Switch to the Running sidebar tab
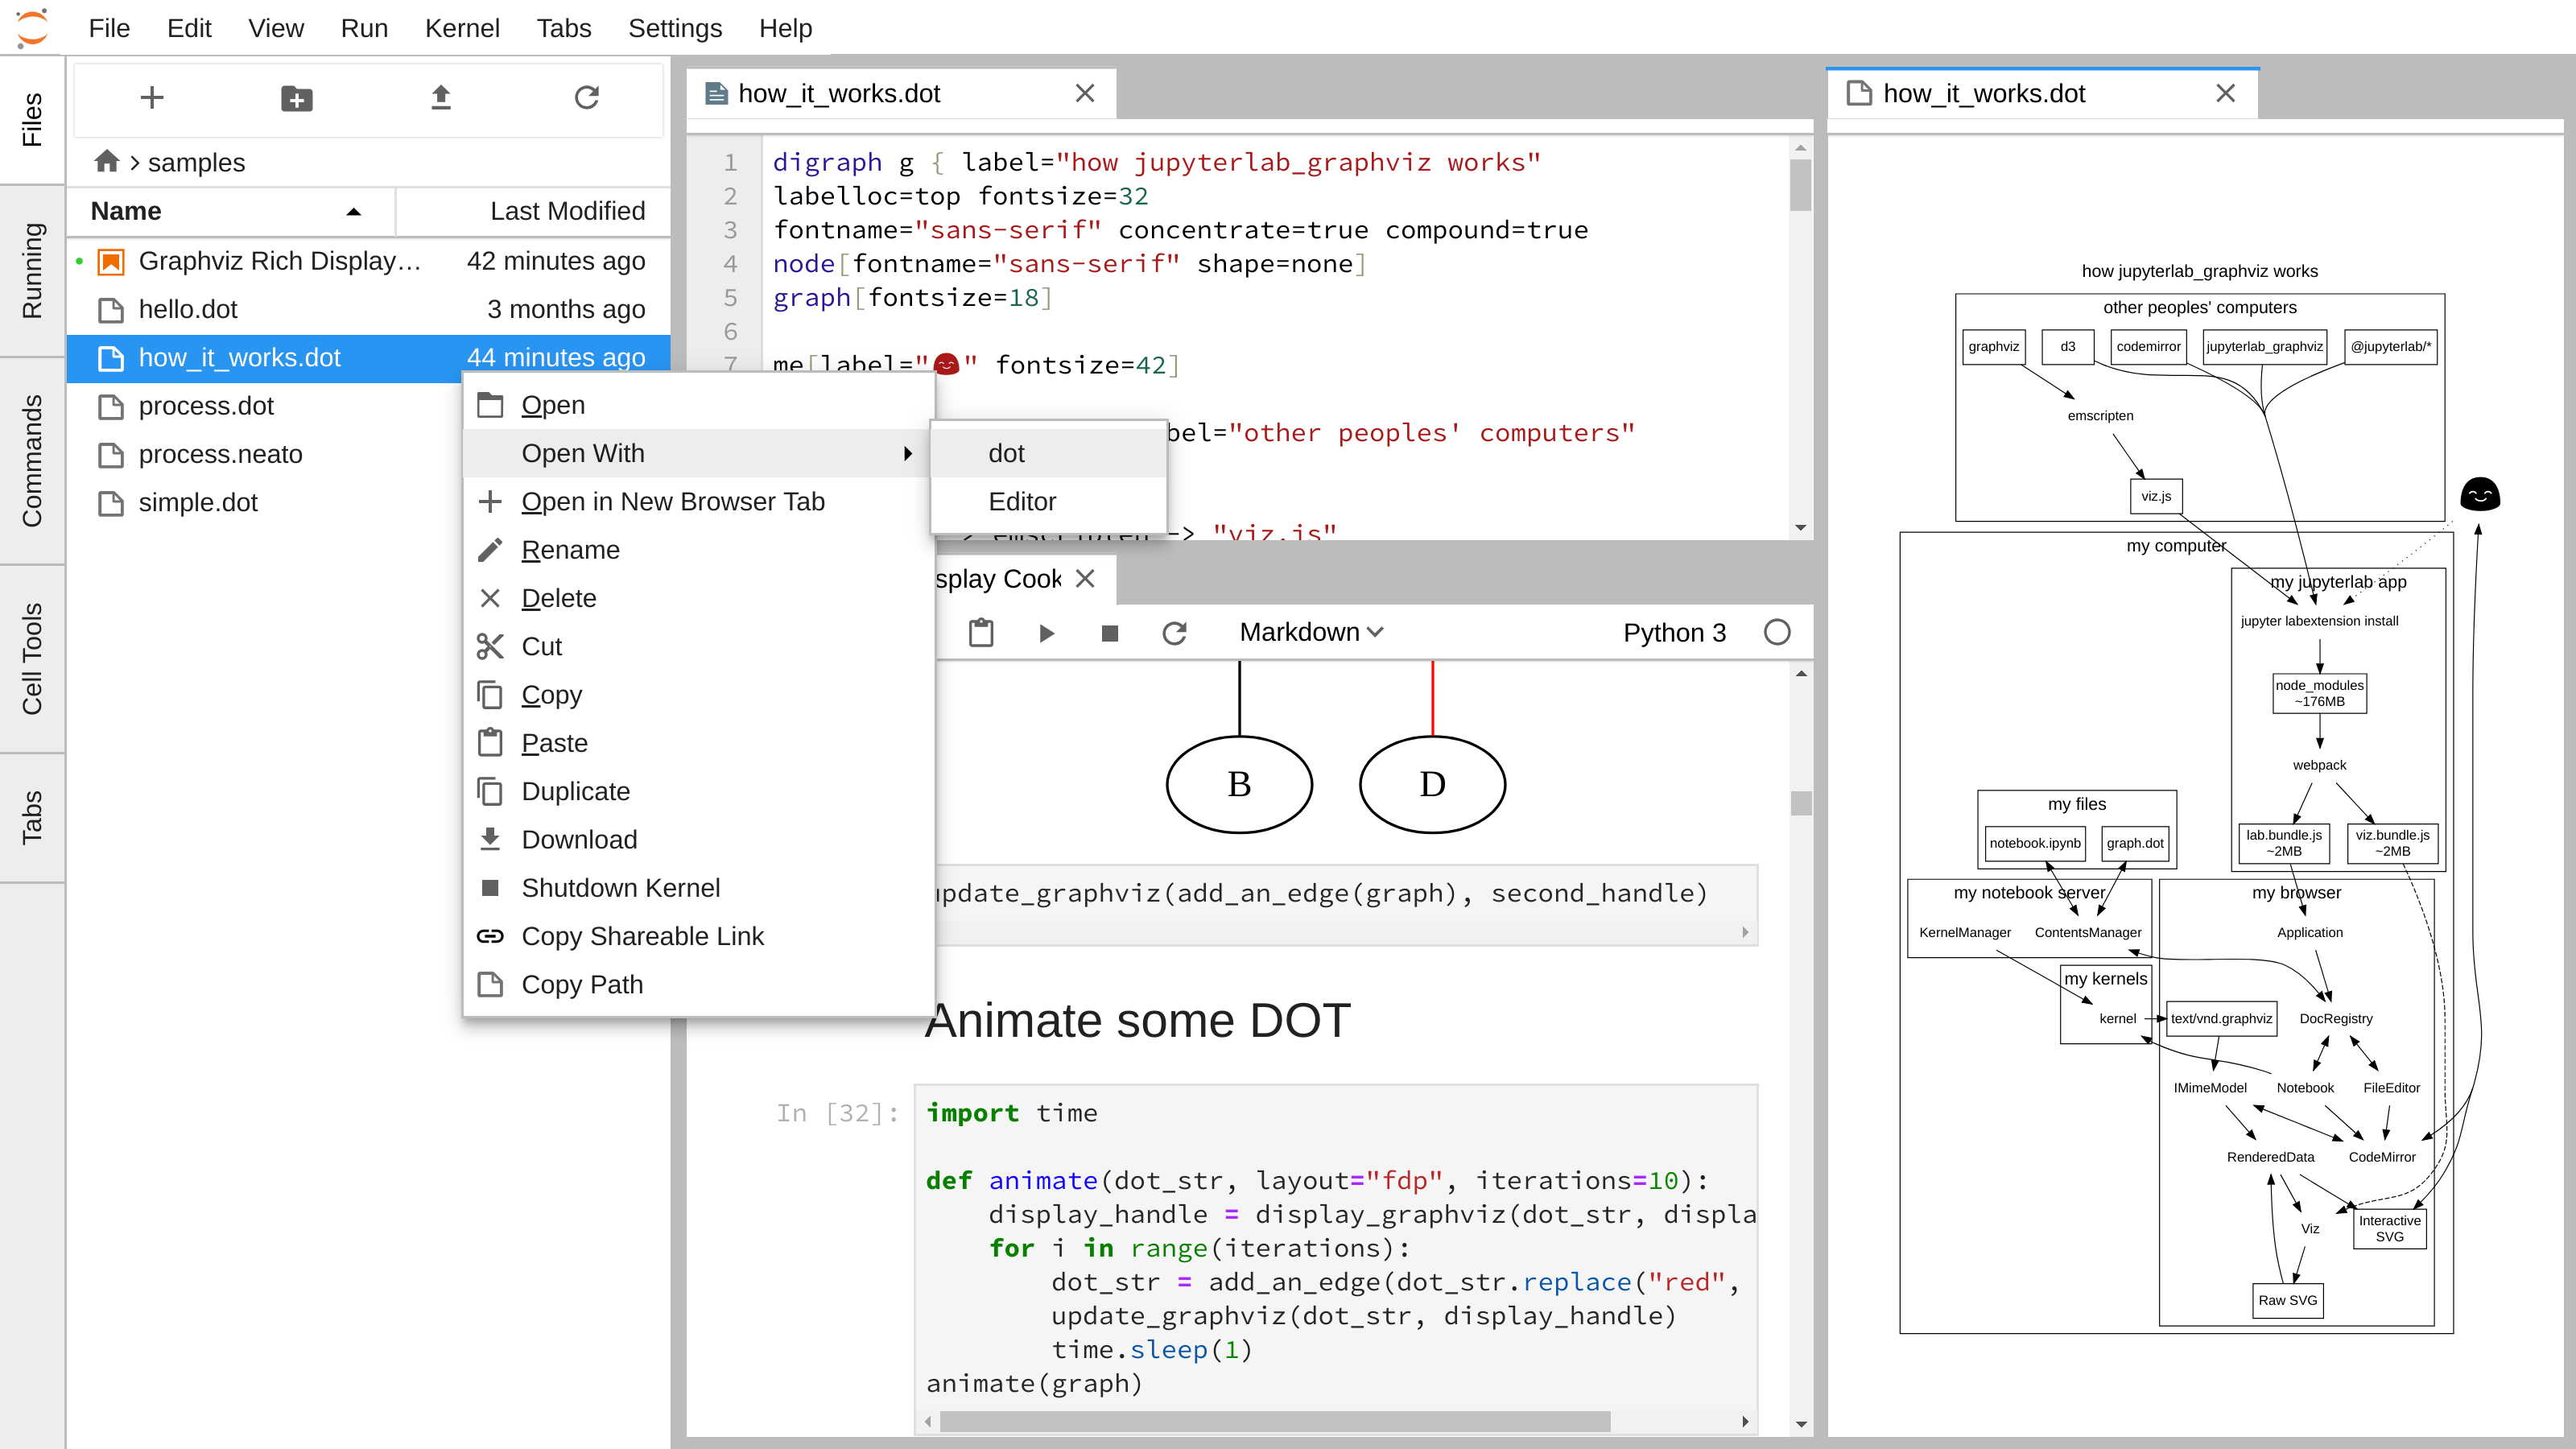The image size is (2576, 1449). click(x=32, y=270)
